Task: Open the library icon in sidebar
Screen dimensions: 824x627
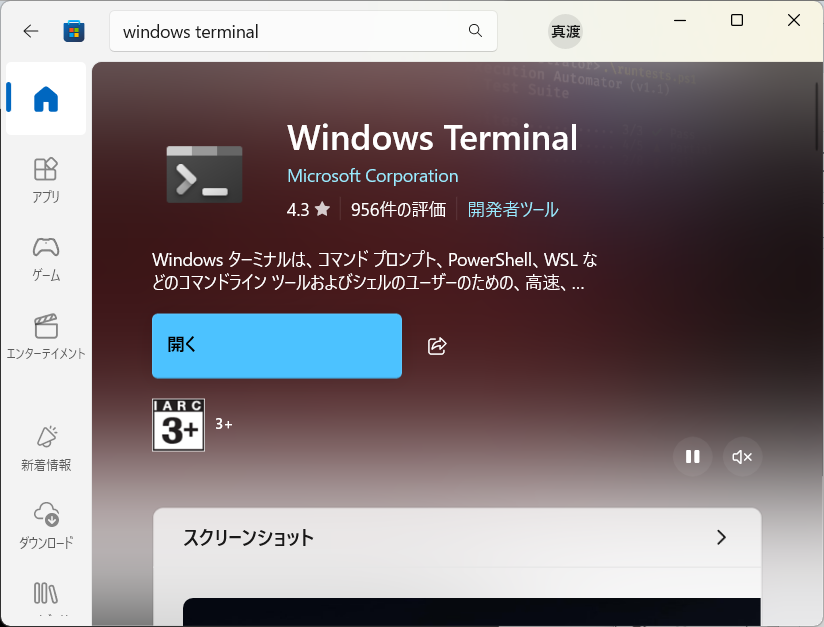Action: click(x=46, y=593)
